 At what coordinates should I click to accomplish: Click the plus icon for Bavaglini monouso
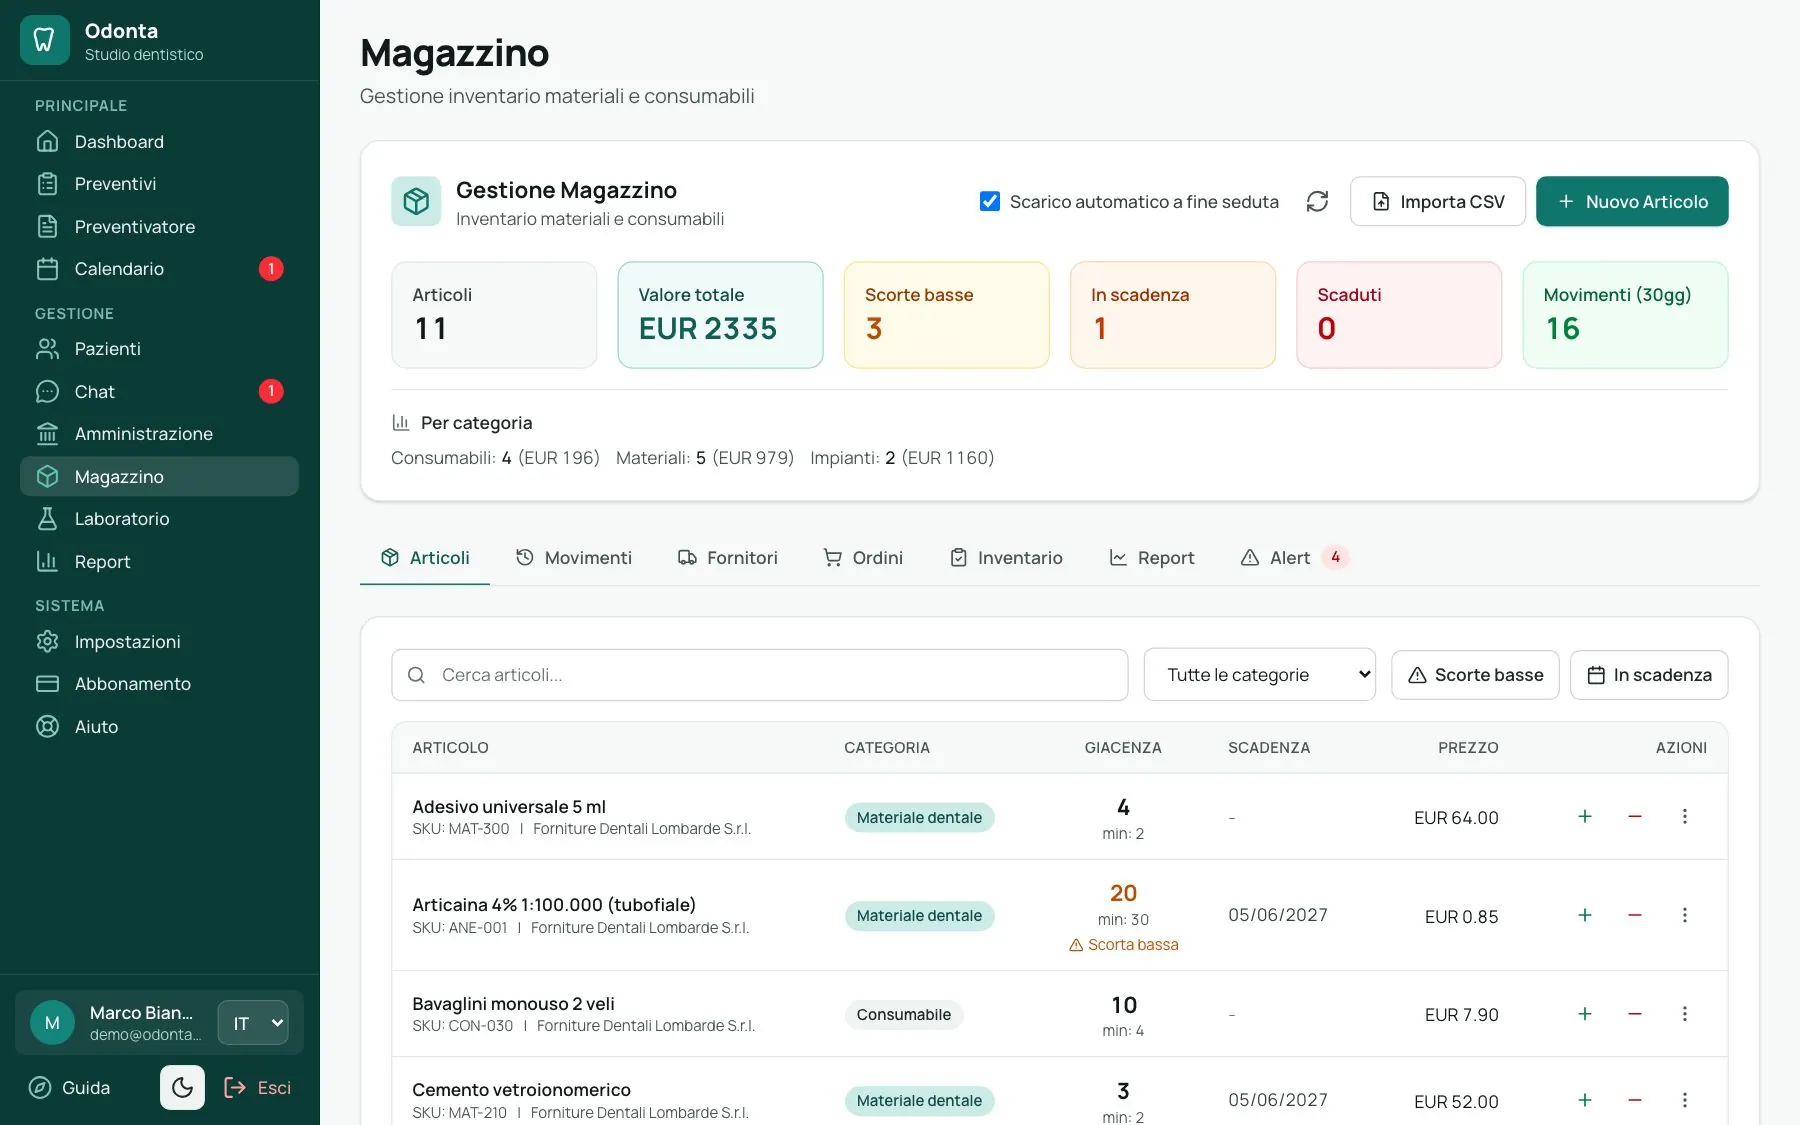click(x=1585, y=1014)
